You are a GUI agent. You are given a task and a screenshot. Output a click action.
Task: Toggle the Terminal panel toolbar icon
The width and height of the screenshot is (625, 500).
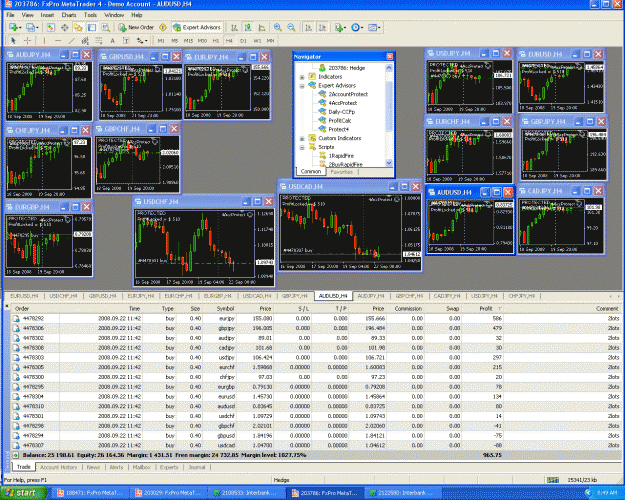click(92, 28)
